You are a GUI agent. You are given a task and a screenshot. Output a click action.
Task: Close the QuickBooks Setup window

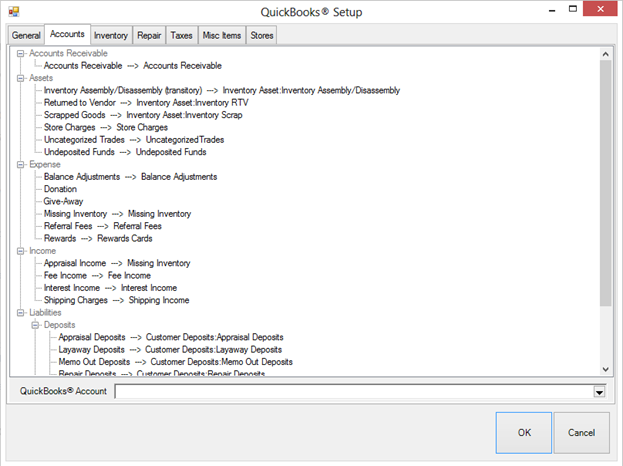coord(598,11)
